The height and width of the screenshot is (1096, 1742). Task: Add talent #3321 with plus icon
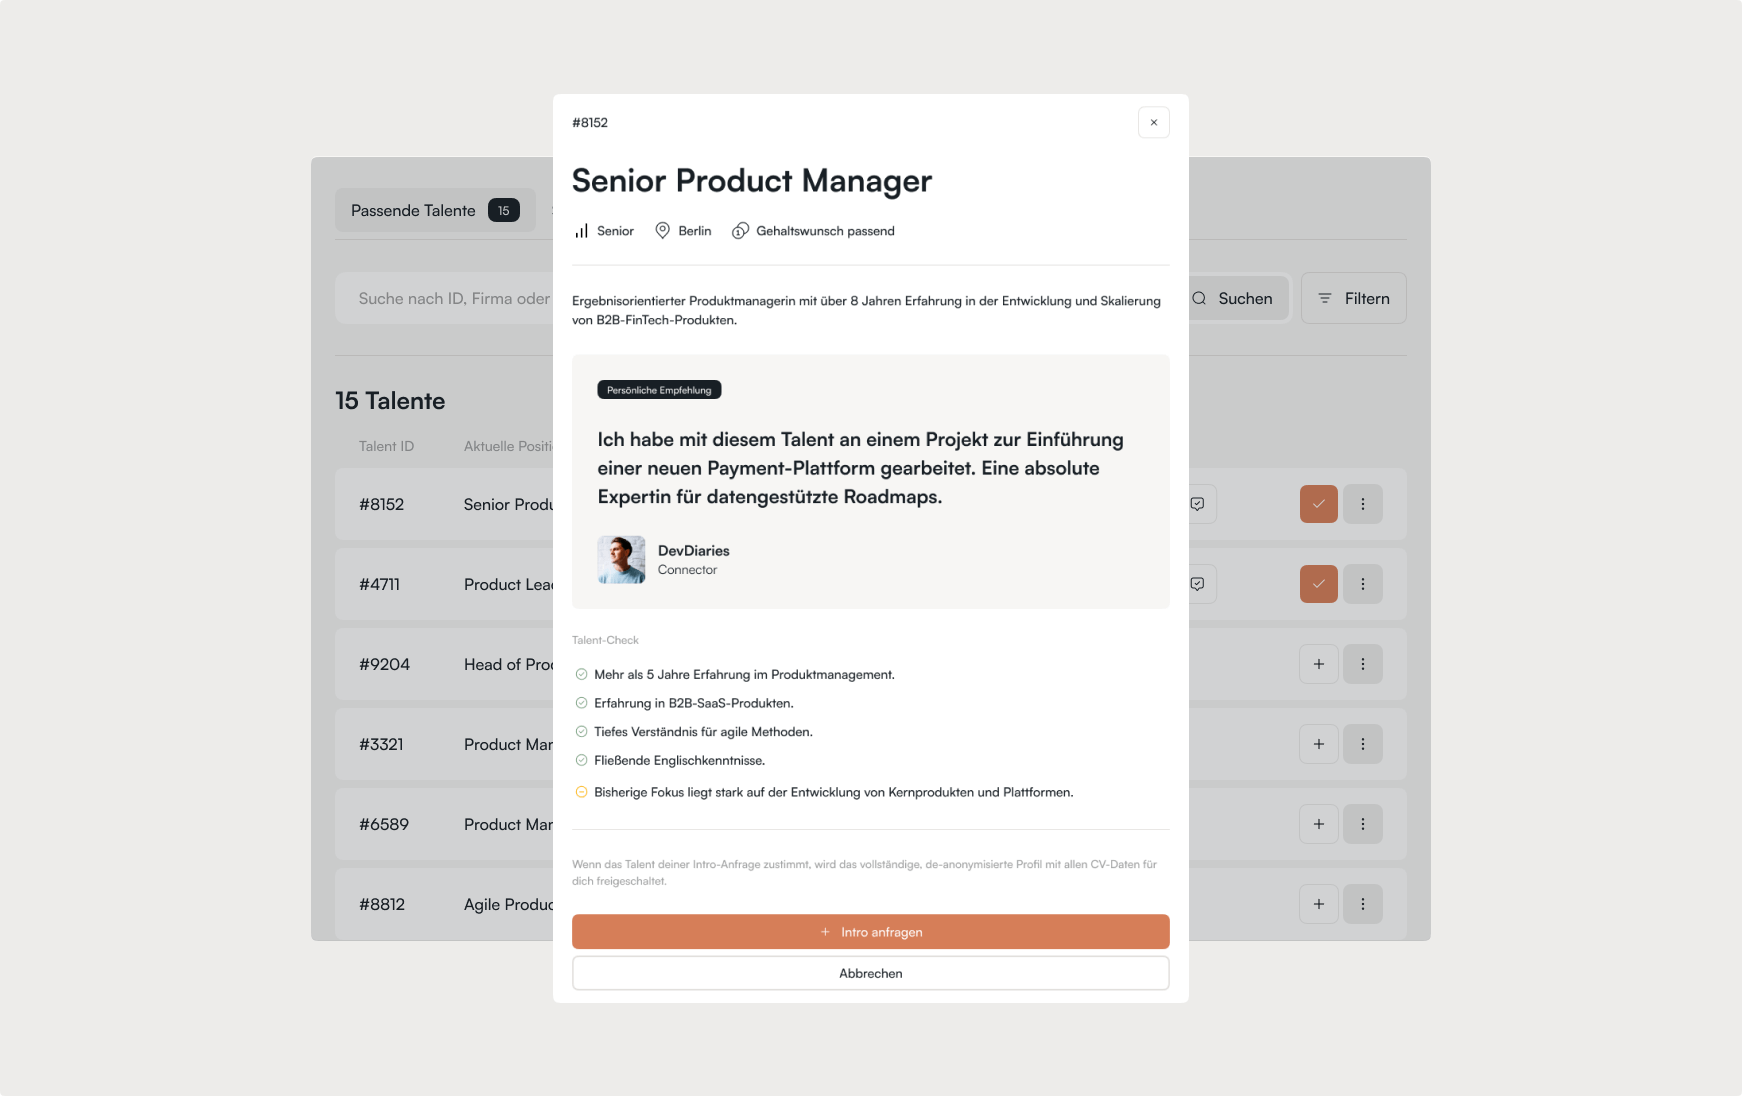point(1318,744)
